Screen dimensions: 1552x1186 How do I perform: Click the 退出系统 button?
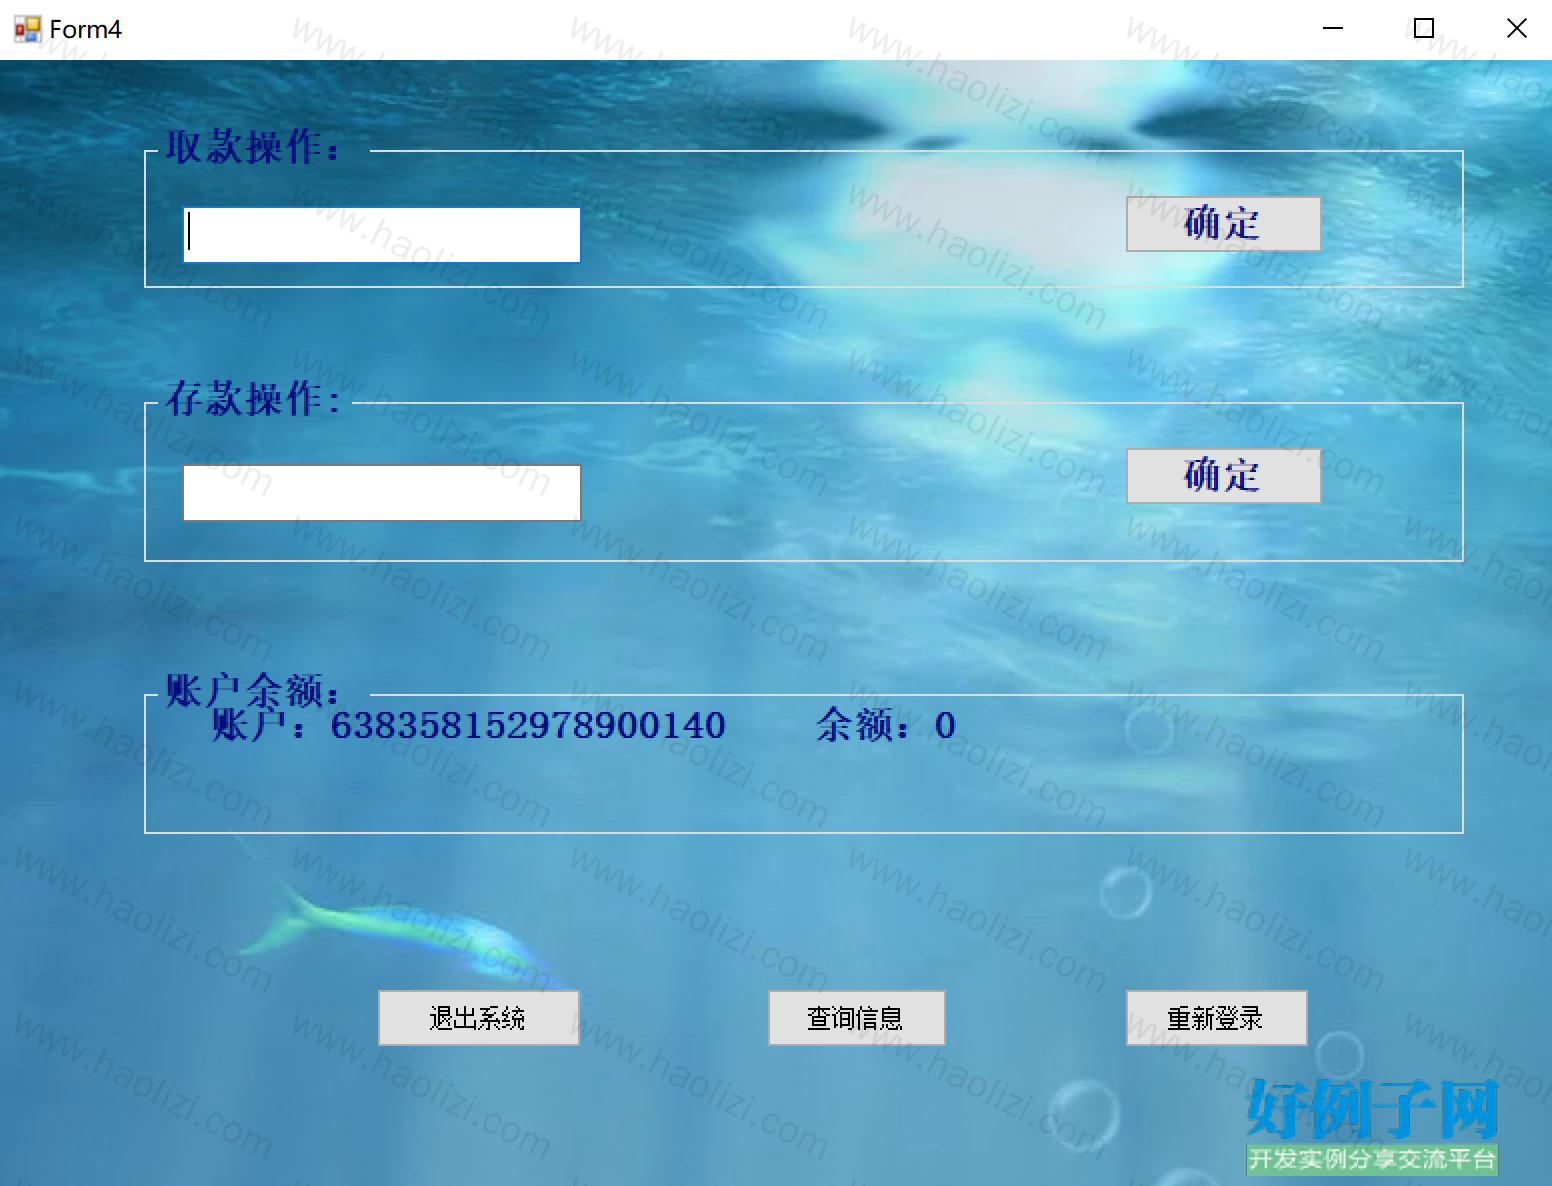(x=478, y=1018)
